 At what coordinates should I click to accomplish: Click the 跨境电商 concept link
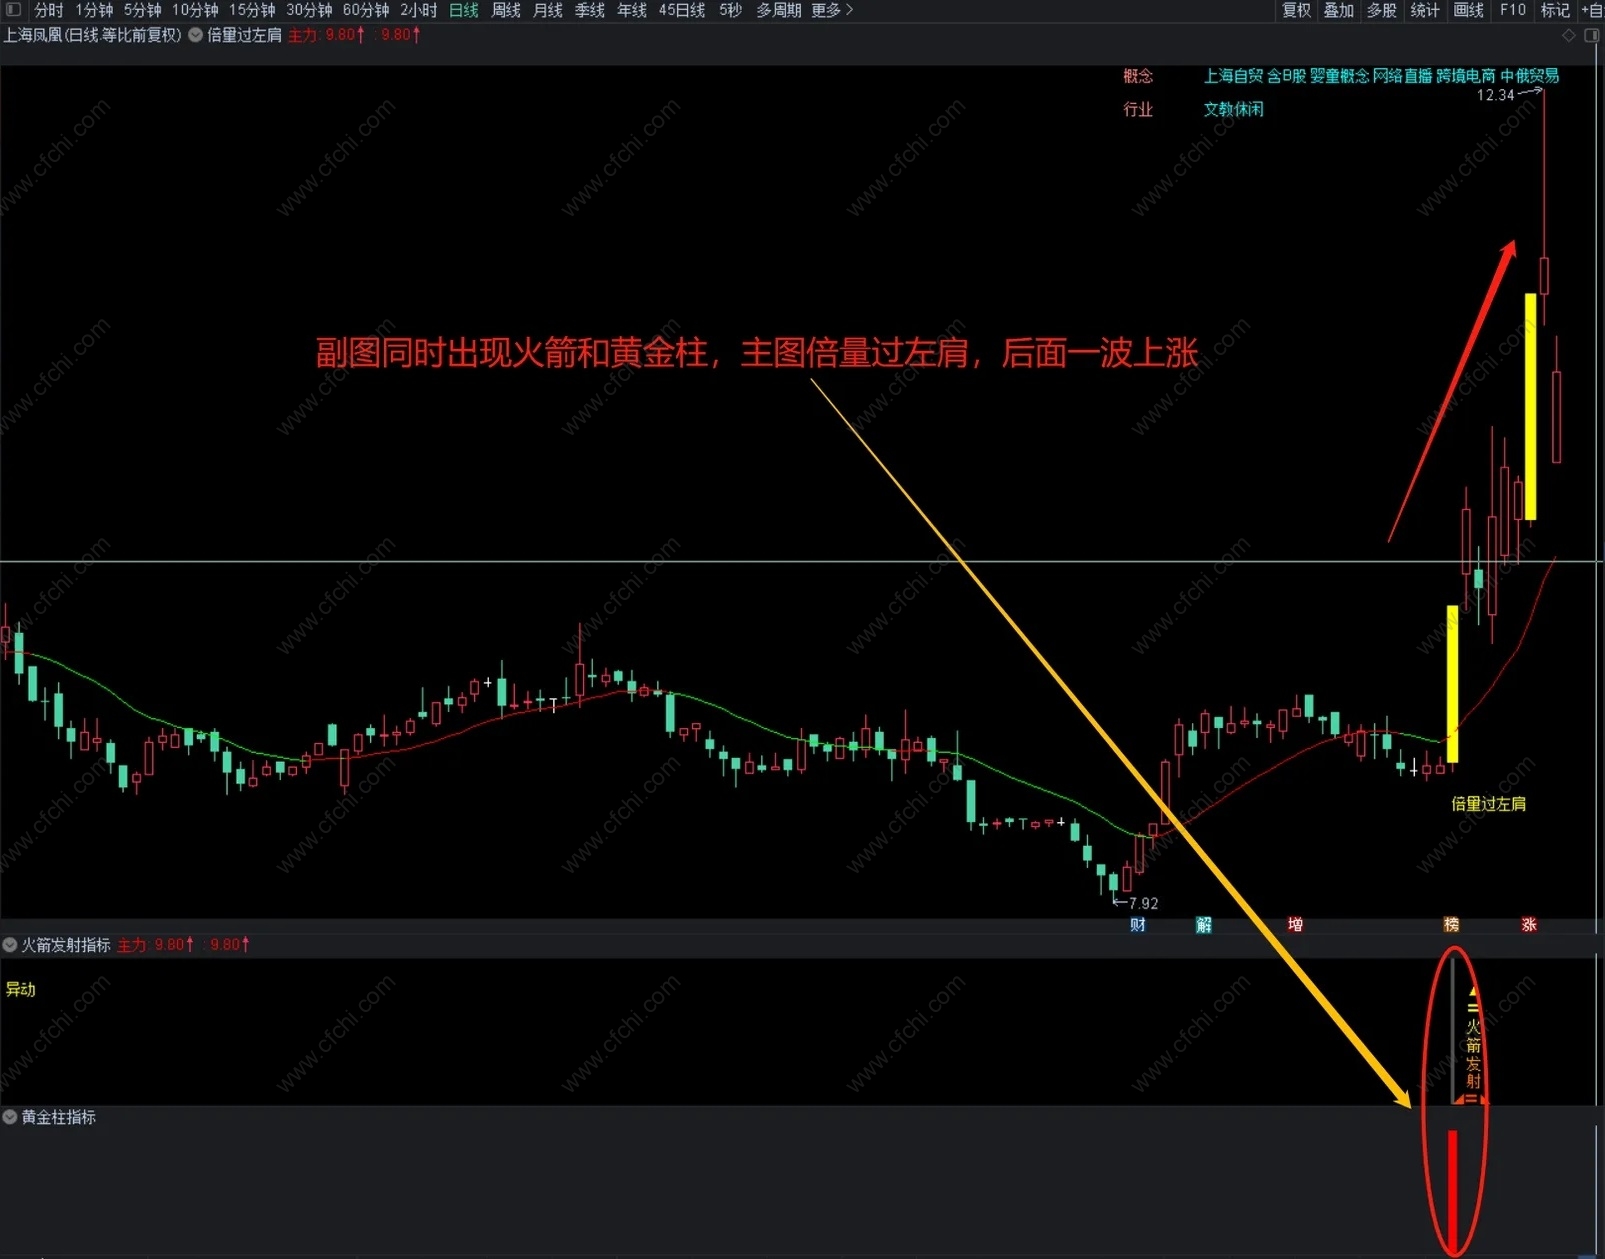coord(1466,76)
